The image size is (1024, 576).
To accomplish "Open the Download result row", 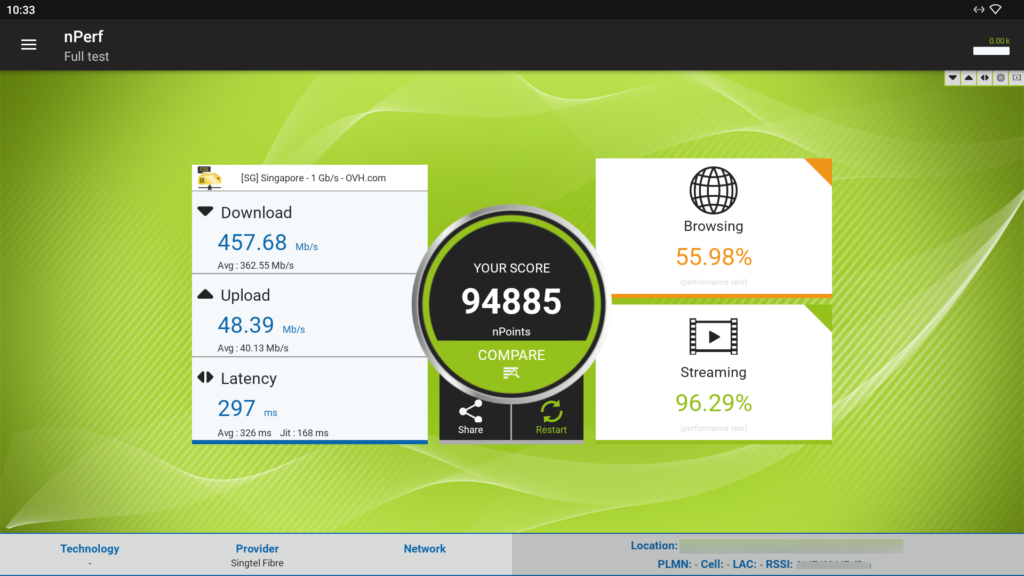I will (310, 233).
